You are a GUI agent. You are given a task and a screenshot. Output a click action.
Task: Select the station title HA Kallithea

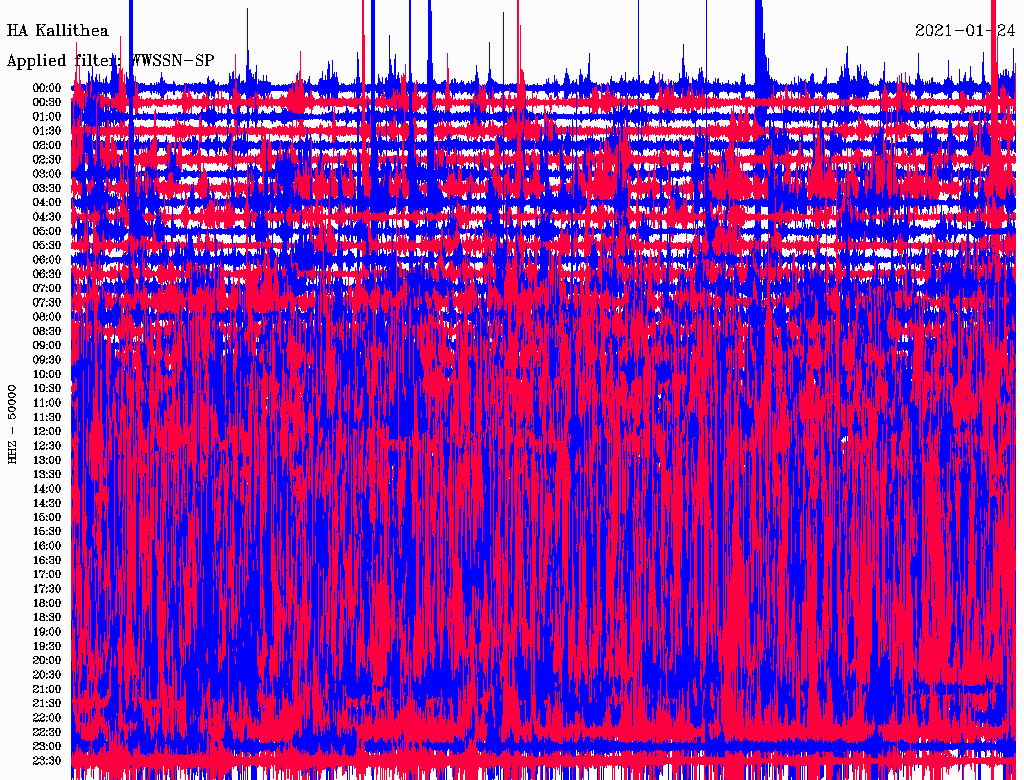point(57,31)
